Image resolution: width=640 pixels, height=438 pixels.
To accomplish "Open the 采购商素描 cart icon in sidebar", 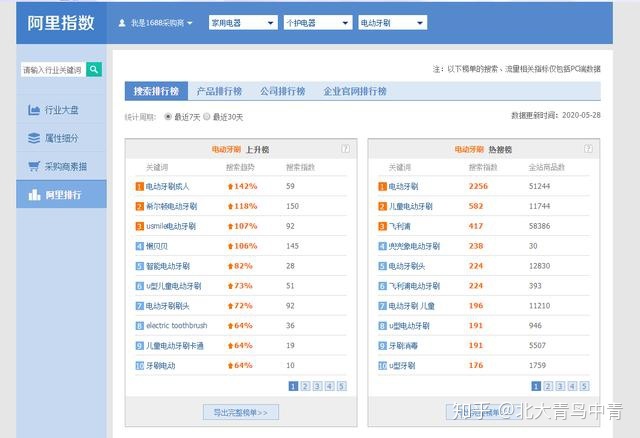I will tap(34, 166).
